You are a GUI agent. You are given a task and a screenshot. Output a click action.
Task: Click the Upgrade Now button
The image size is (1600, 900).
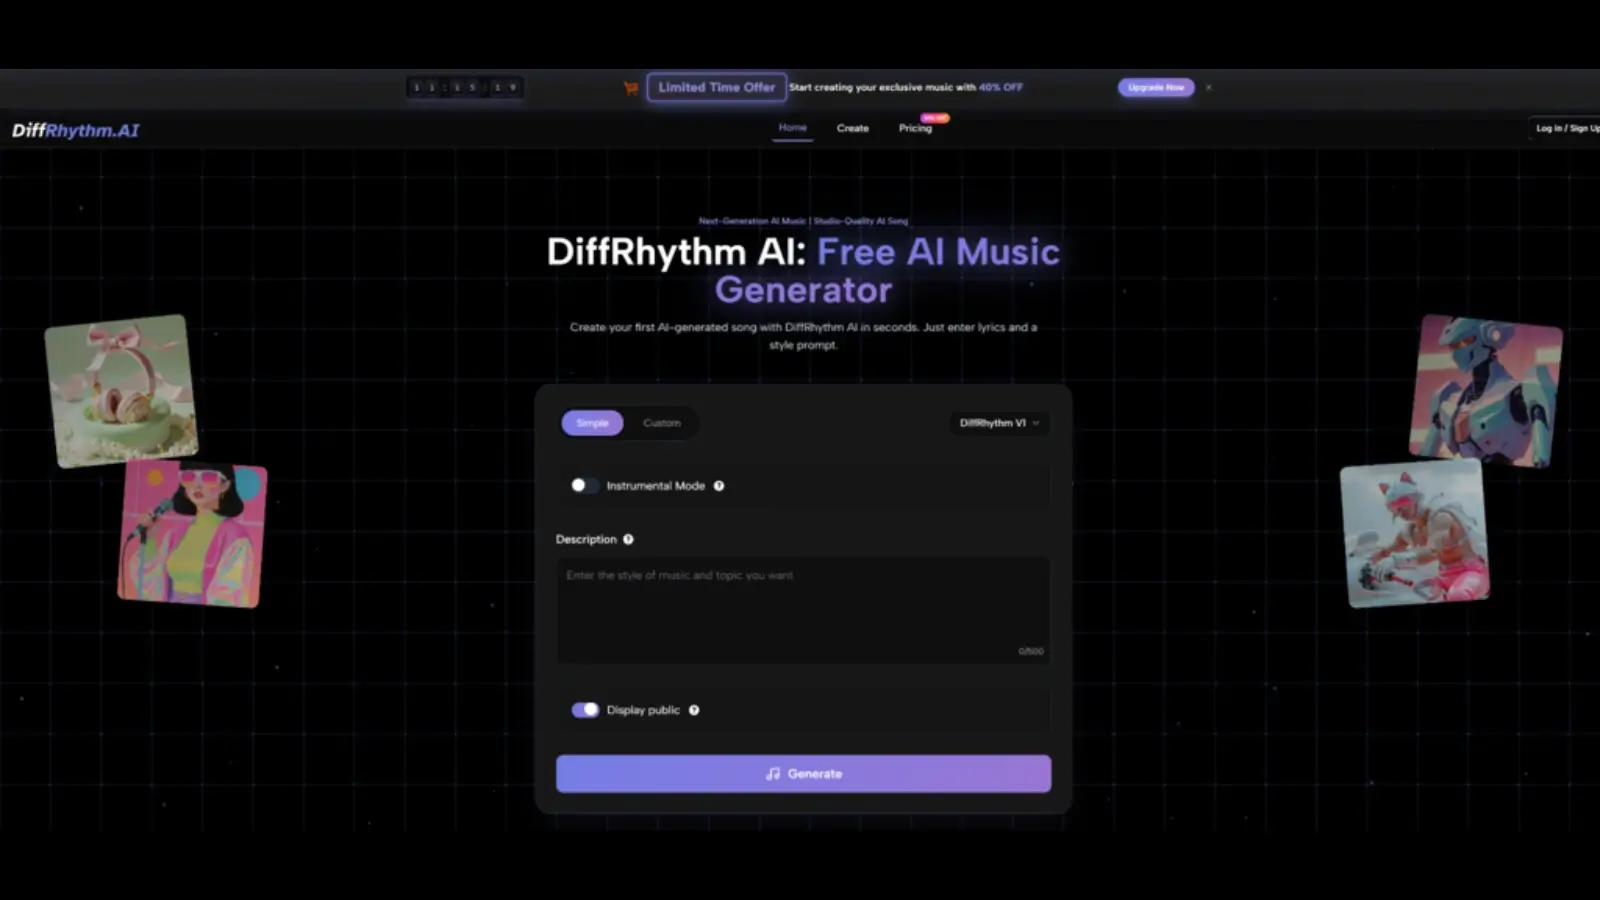click(1155, 88)
